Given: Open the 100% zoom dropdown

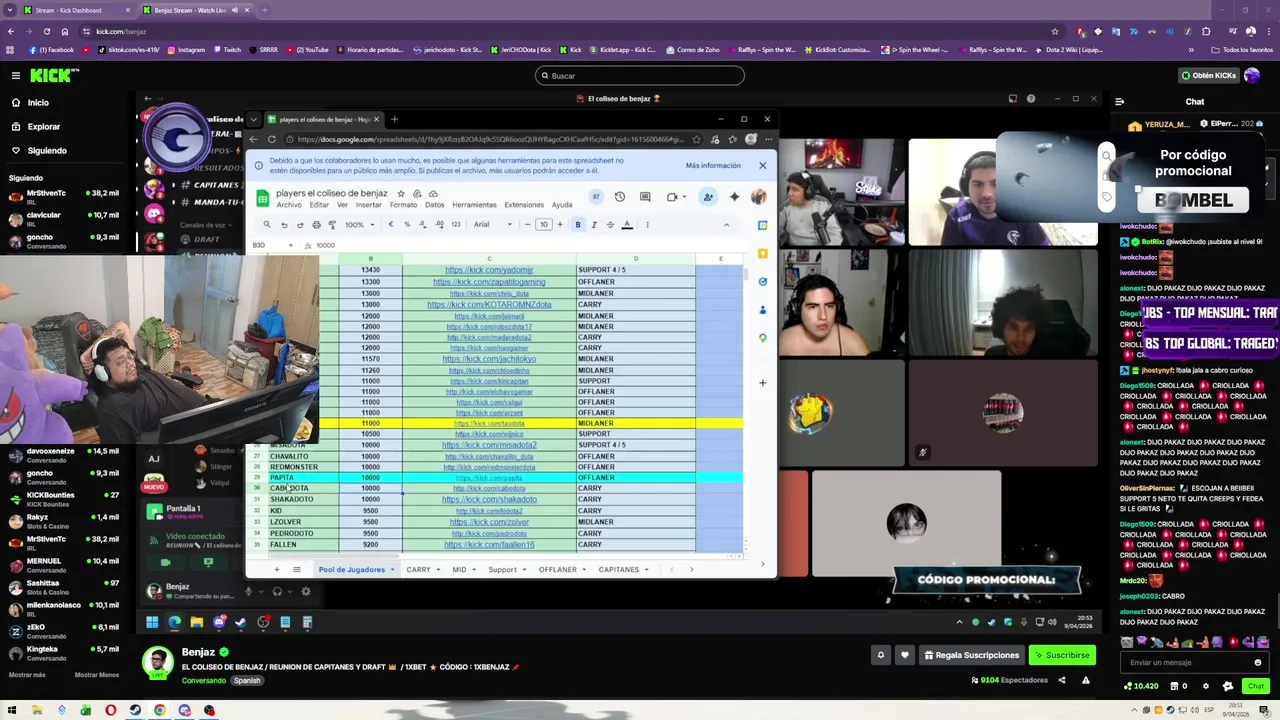Looking at the screenshot, I should click(358, 225).
